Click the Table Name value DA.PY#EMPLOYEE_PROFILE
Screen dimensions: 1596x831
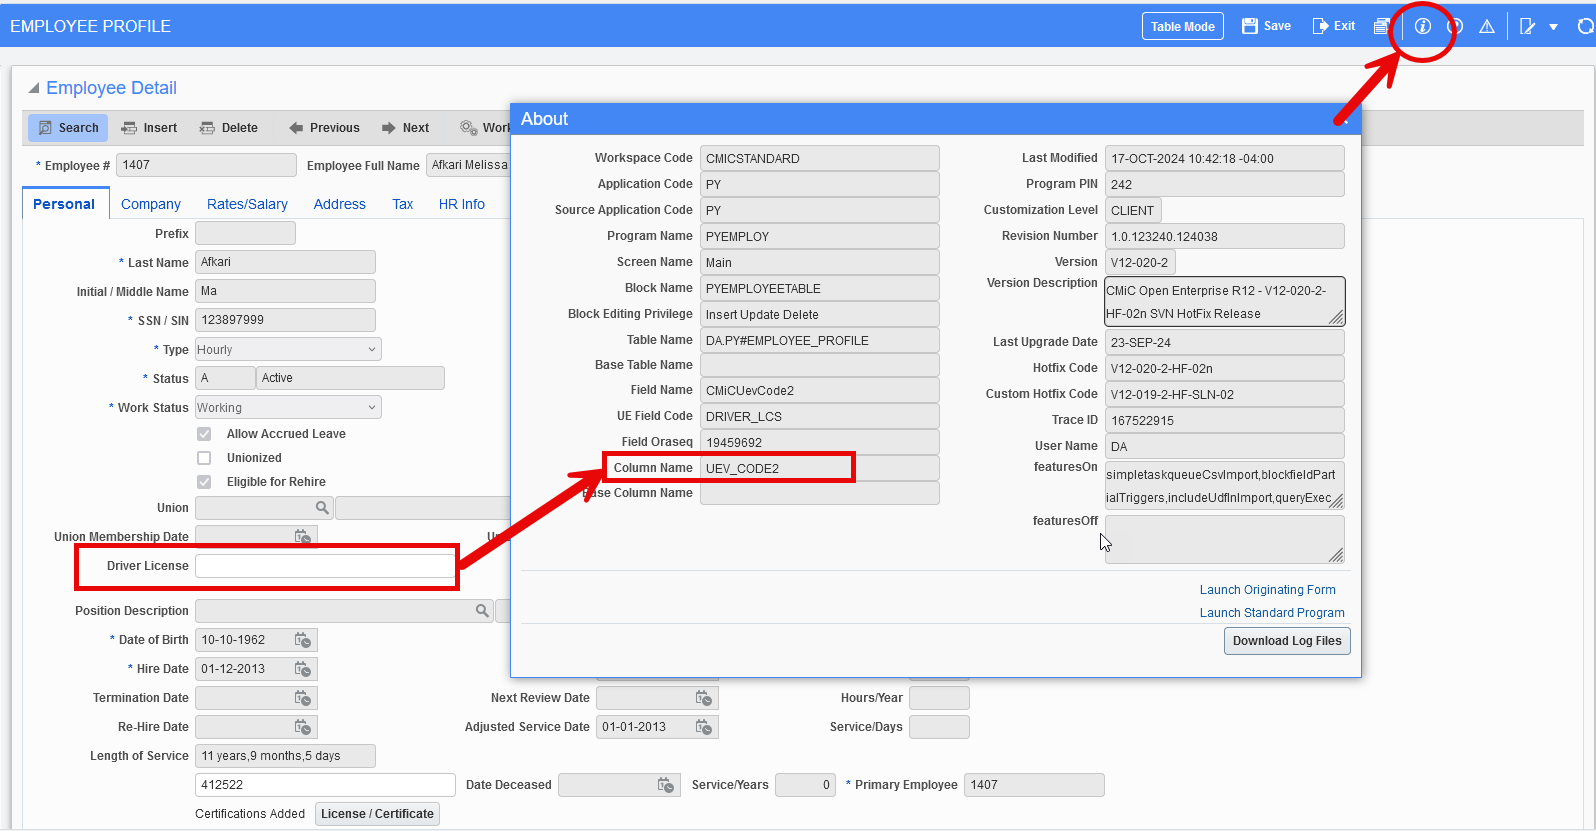tap(819, 340)
